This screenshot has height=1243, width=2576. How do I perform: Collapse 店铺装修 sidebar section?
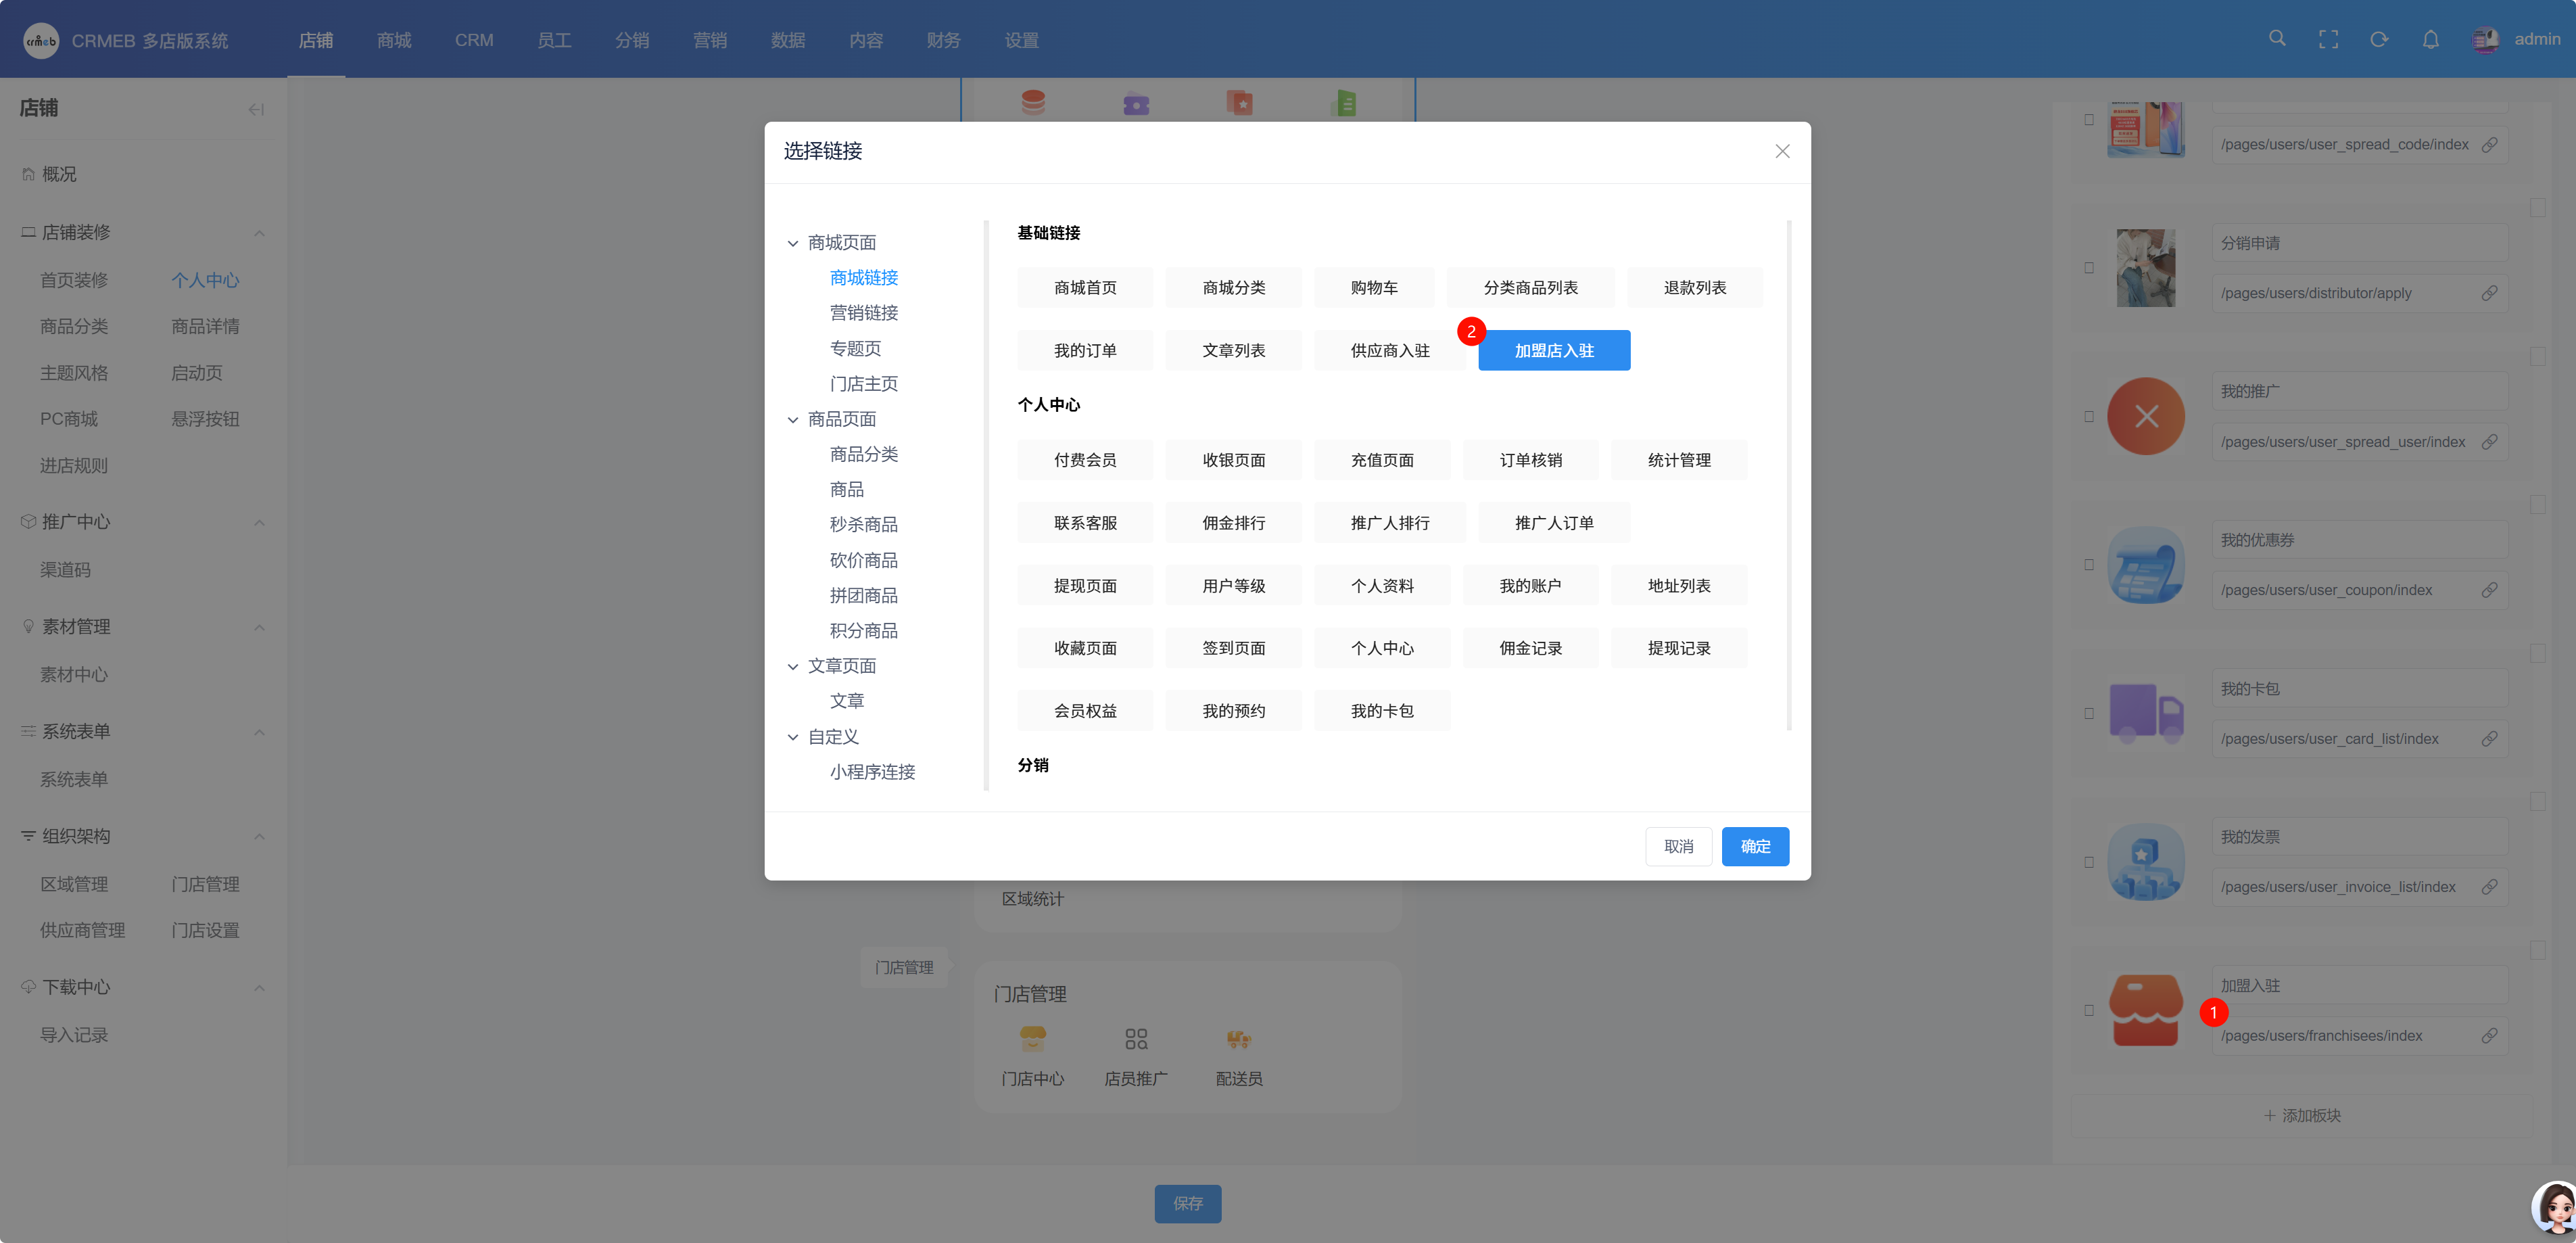(x=259, y=233)
